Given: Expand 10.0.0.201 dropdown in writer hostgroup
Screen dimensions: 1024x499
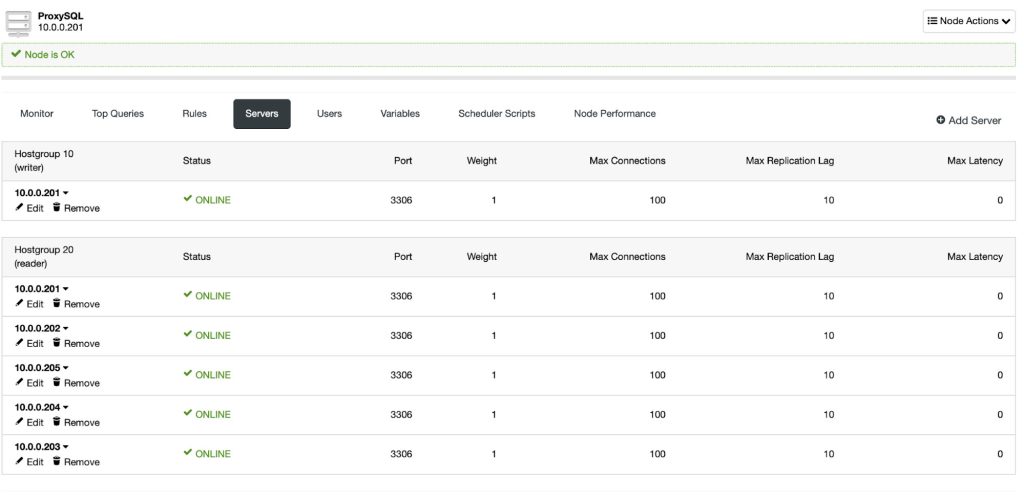Looking at the screenshot, I should coord(65,193).
